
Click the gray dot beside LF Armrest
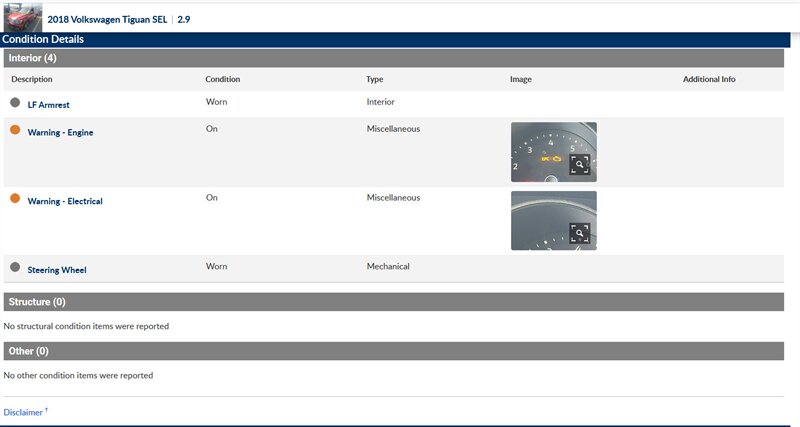point(15,103)
